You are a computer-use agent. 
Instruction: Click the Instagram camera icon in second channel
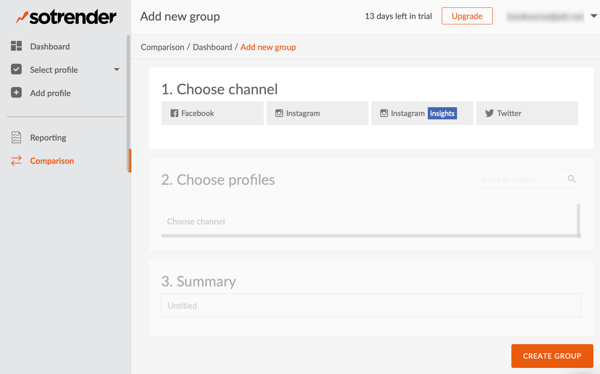click(x=279, y=113)
